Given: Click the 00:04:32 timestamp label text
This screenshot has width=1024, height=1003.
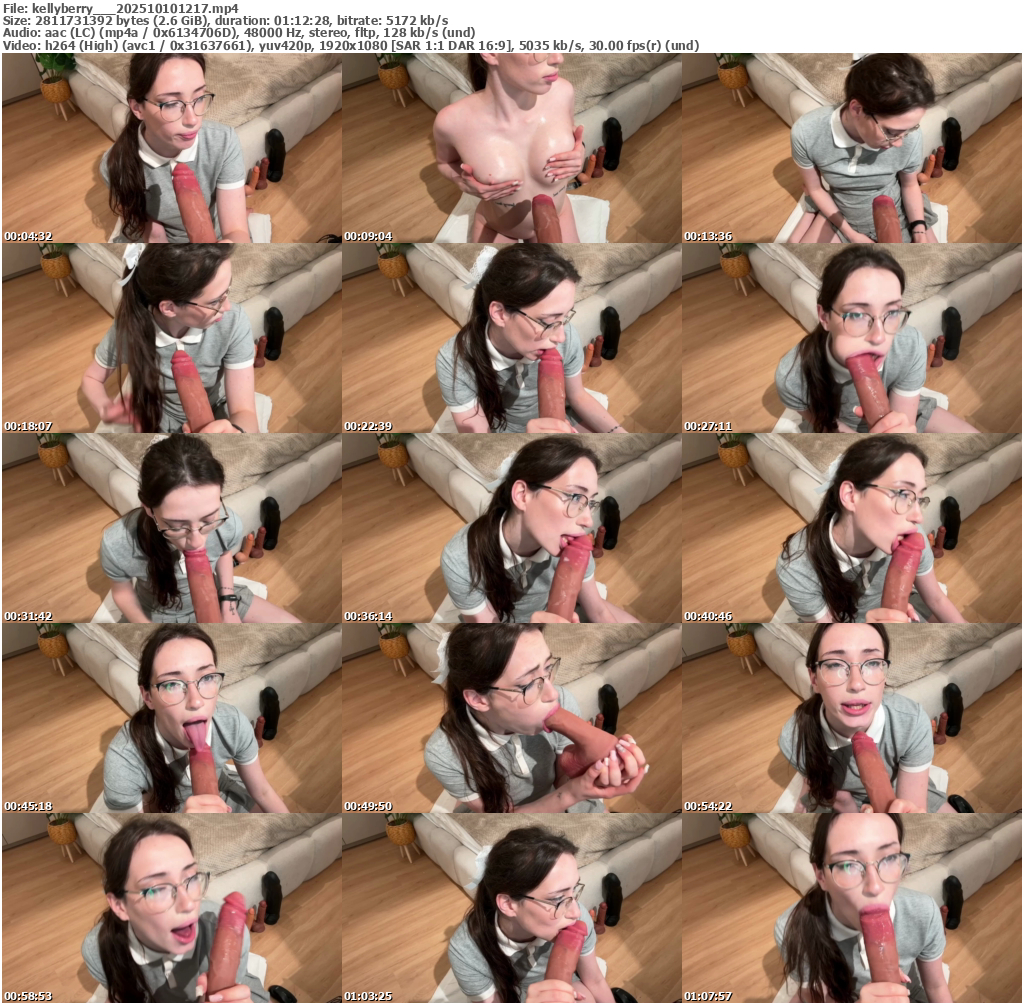Looking at the screenshot, I should point(28,237).
